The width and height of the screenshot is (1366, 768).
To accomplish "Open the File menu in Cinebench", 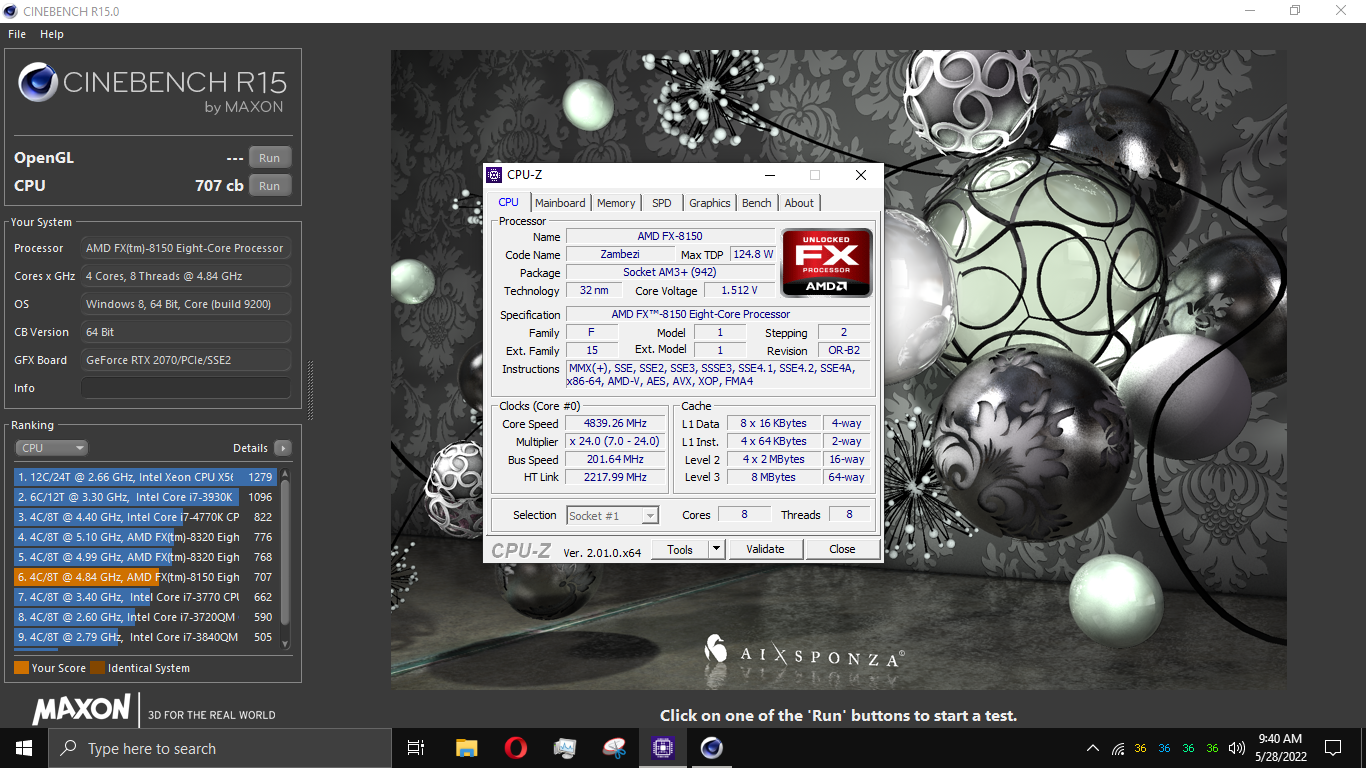I will tap(17, 34).
